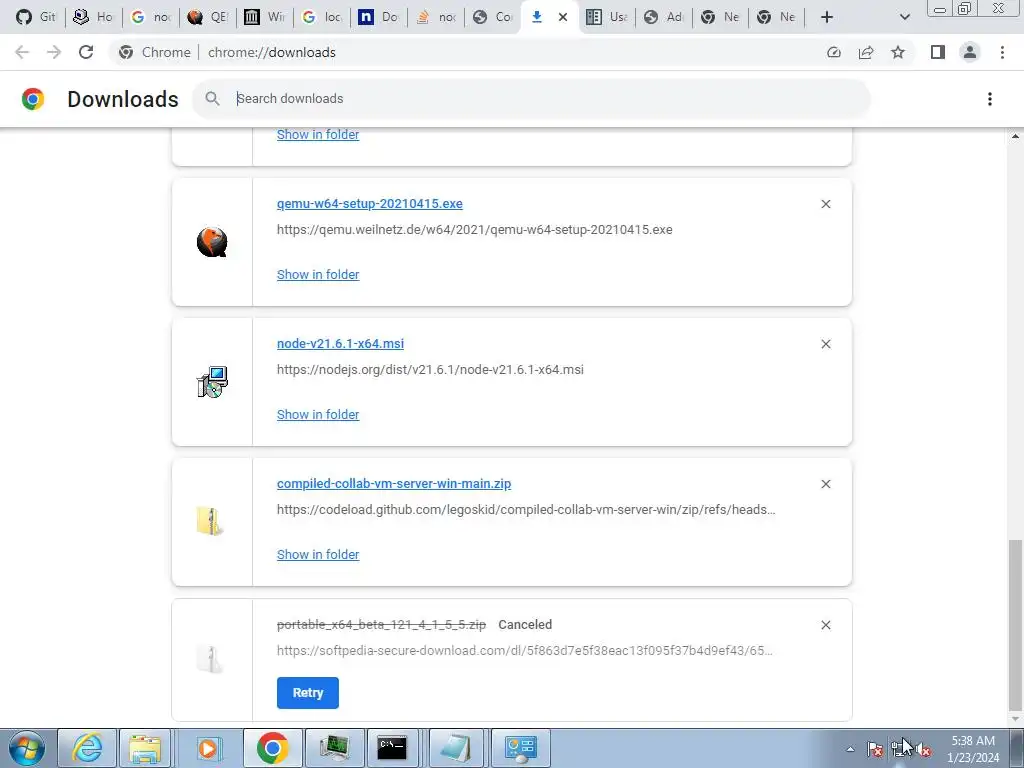Bookmark this page with star icon
This screenshot has height=768, width=1024.
pos(898,52)
